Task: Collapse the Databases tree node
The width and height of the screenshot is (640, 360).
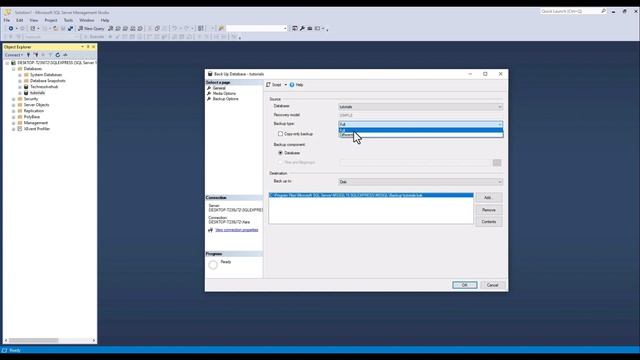Action: pyautogui.click(x=13, y=69)
